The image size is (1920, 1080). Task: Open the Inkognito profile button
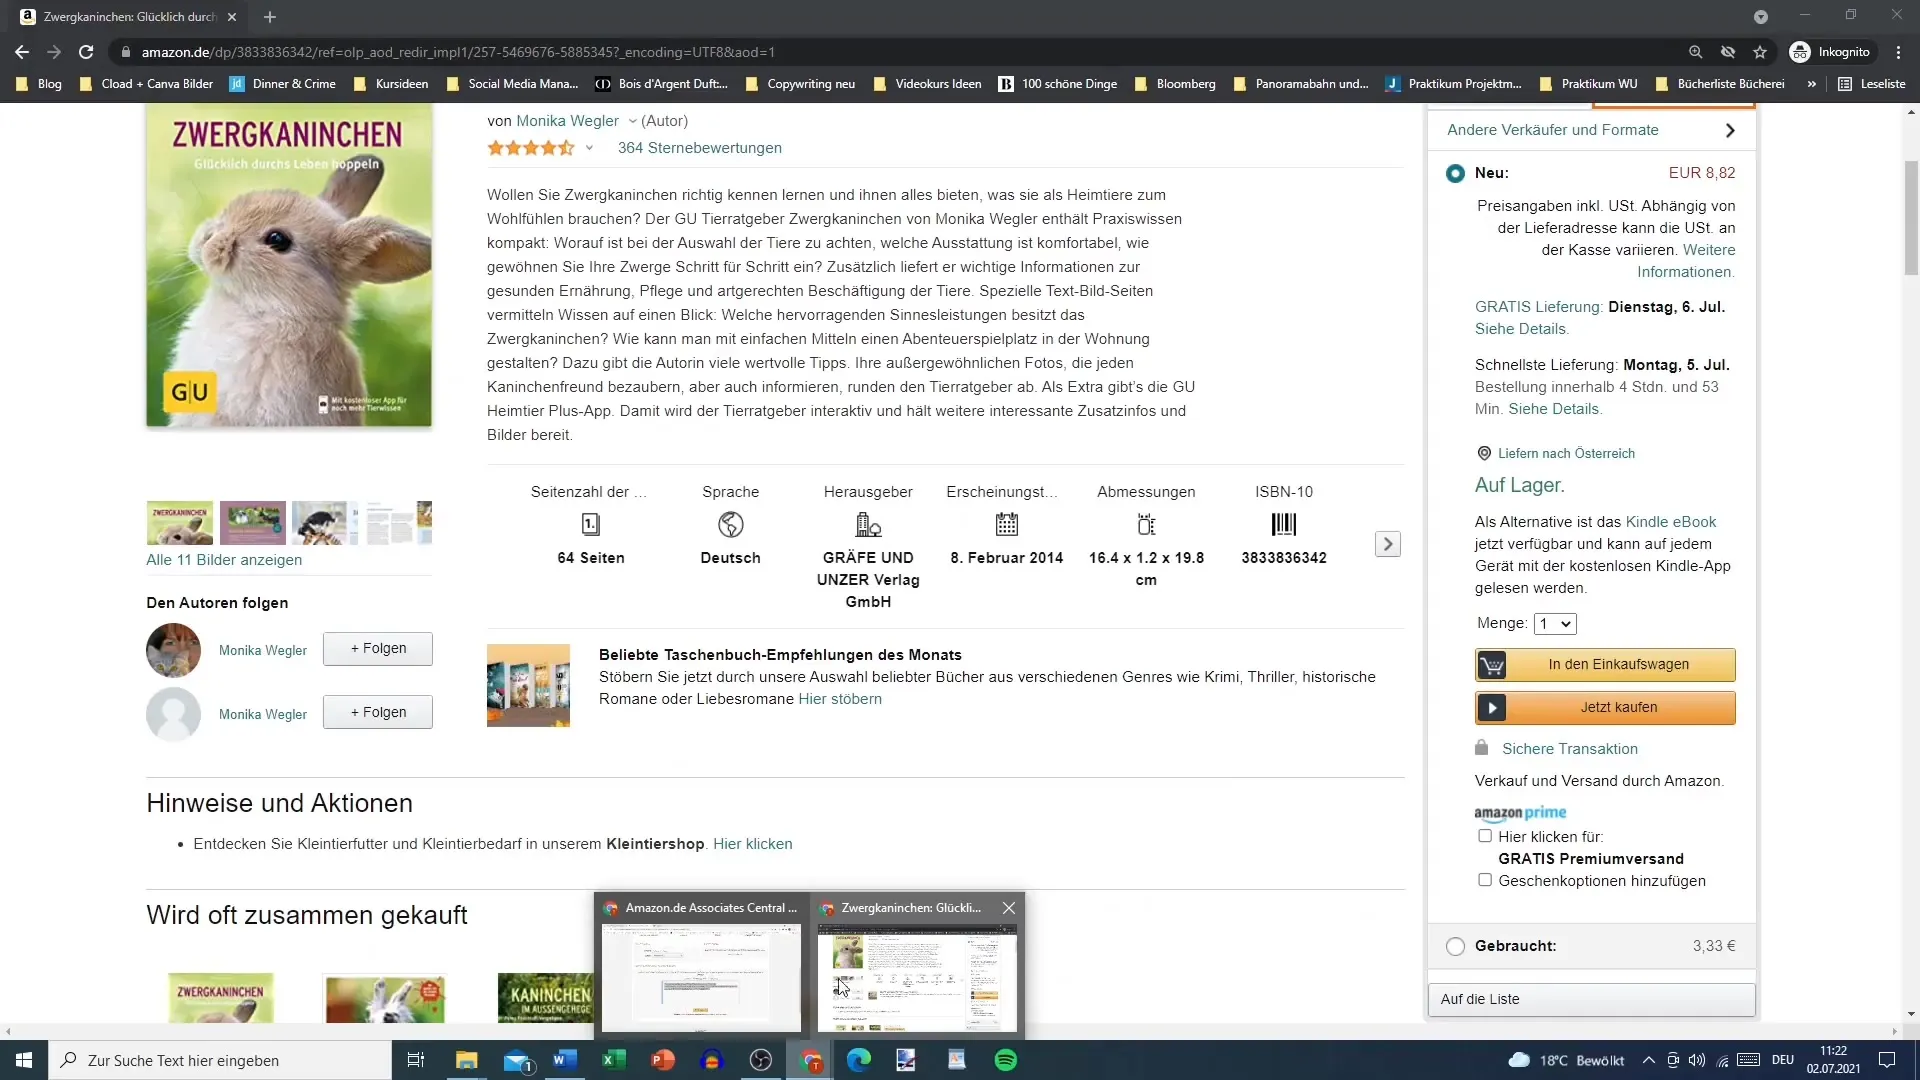pyautogui.click(x=1830, y=52)
